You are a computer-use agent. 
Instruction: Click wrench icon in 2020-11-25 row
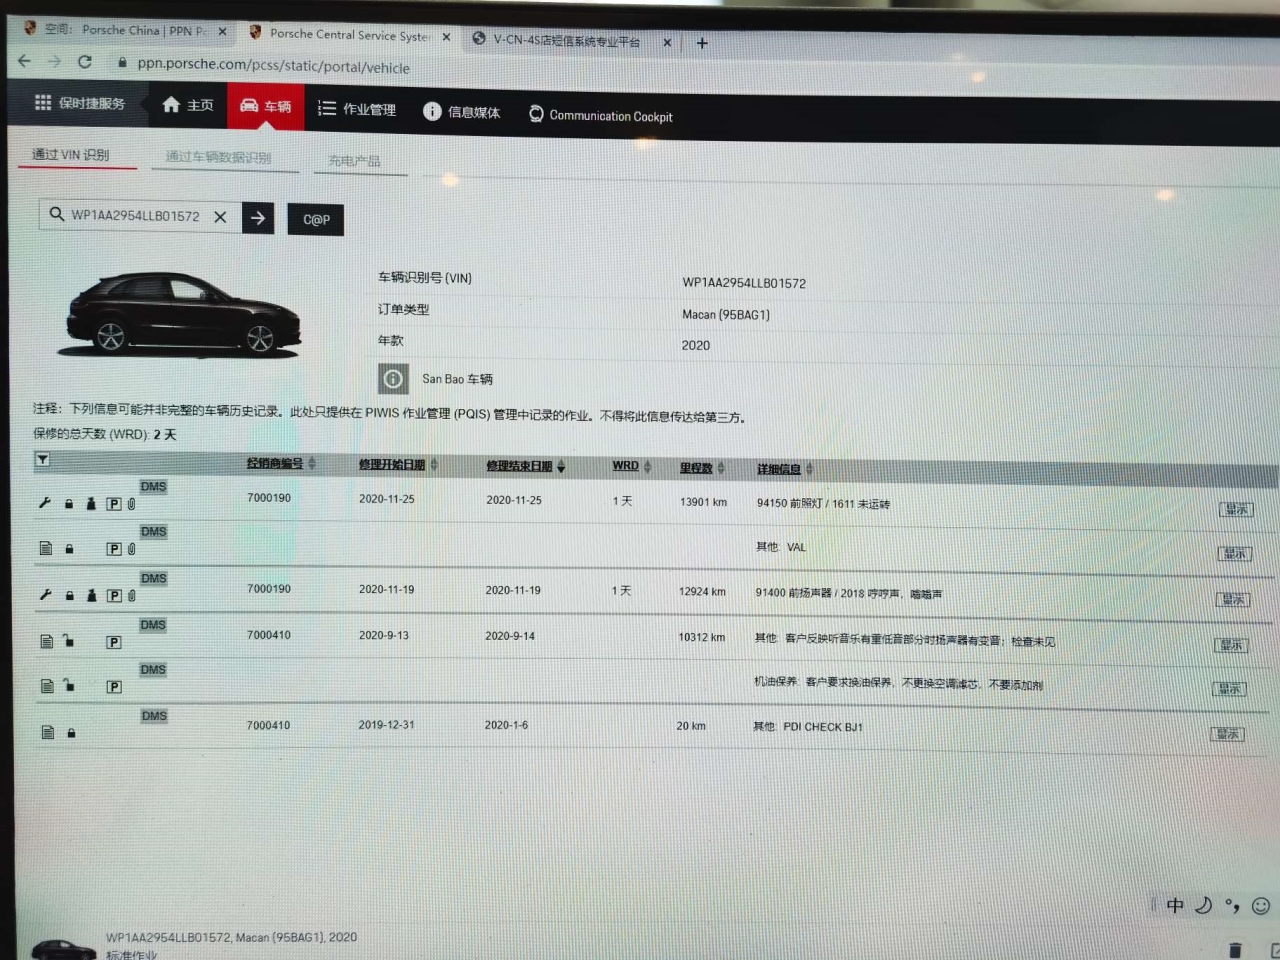point(44,503)
